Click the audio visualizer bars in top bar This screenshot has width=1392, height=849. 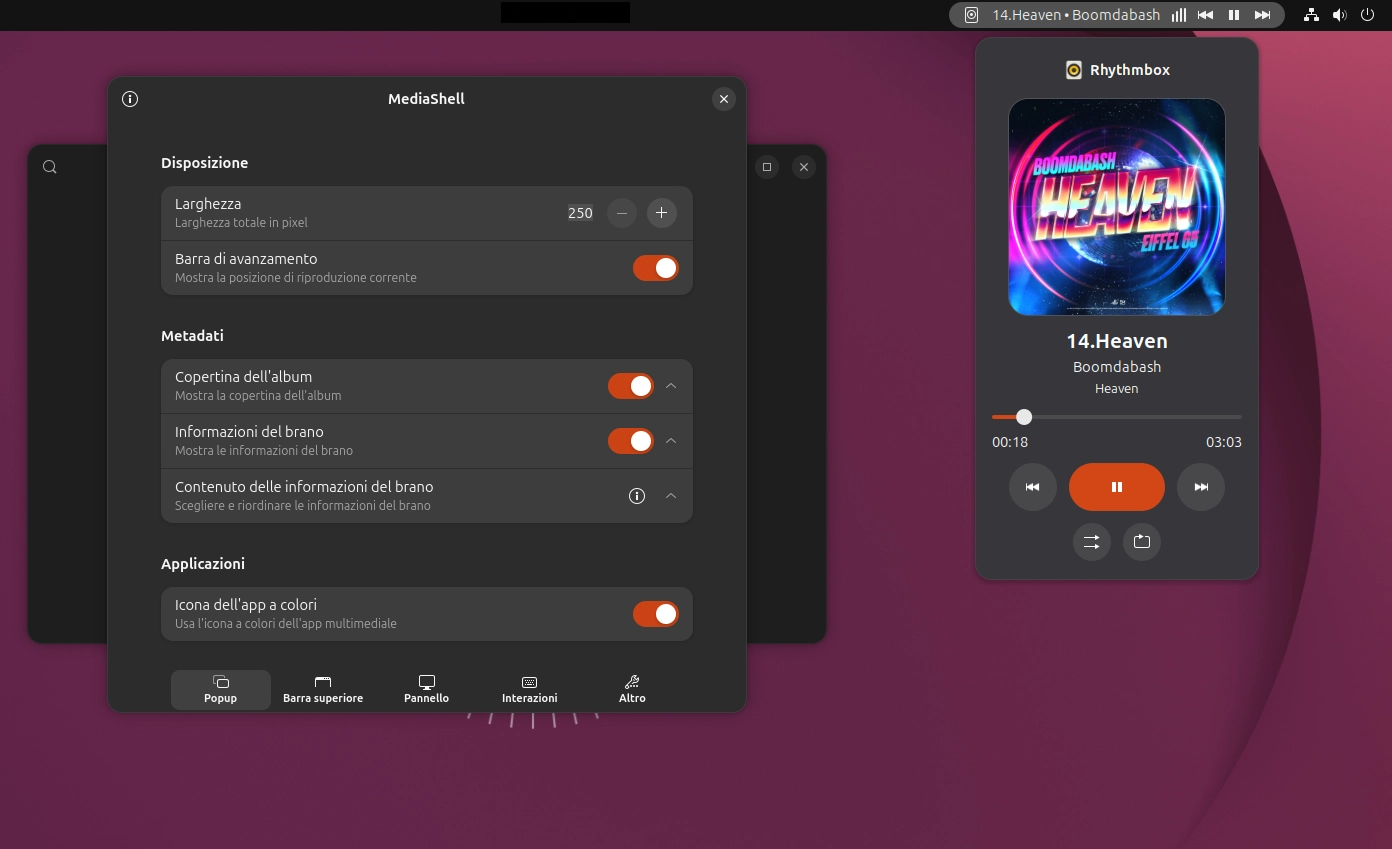1179,15
